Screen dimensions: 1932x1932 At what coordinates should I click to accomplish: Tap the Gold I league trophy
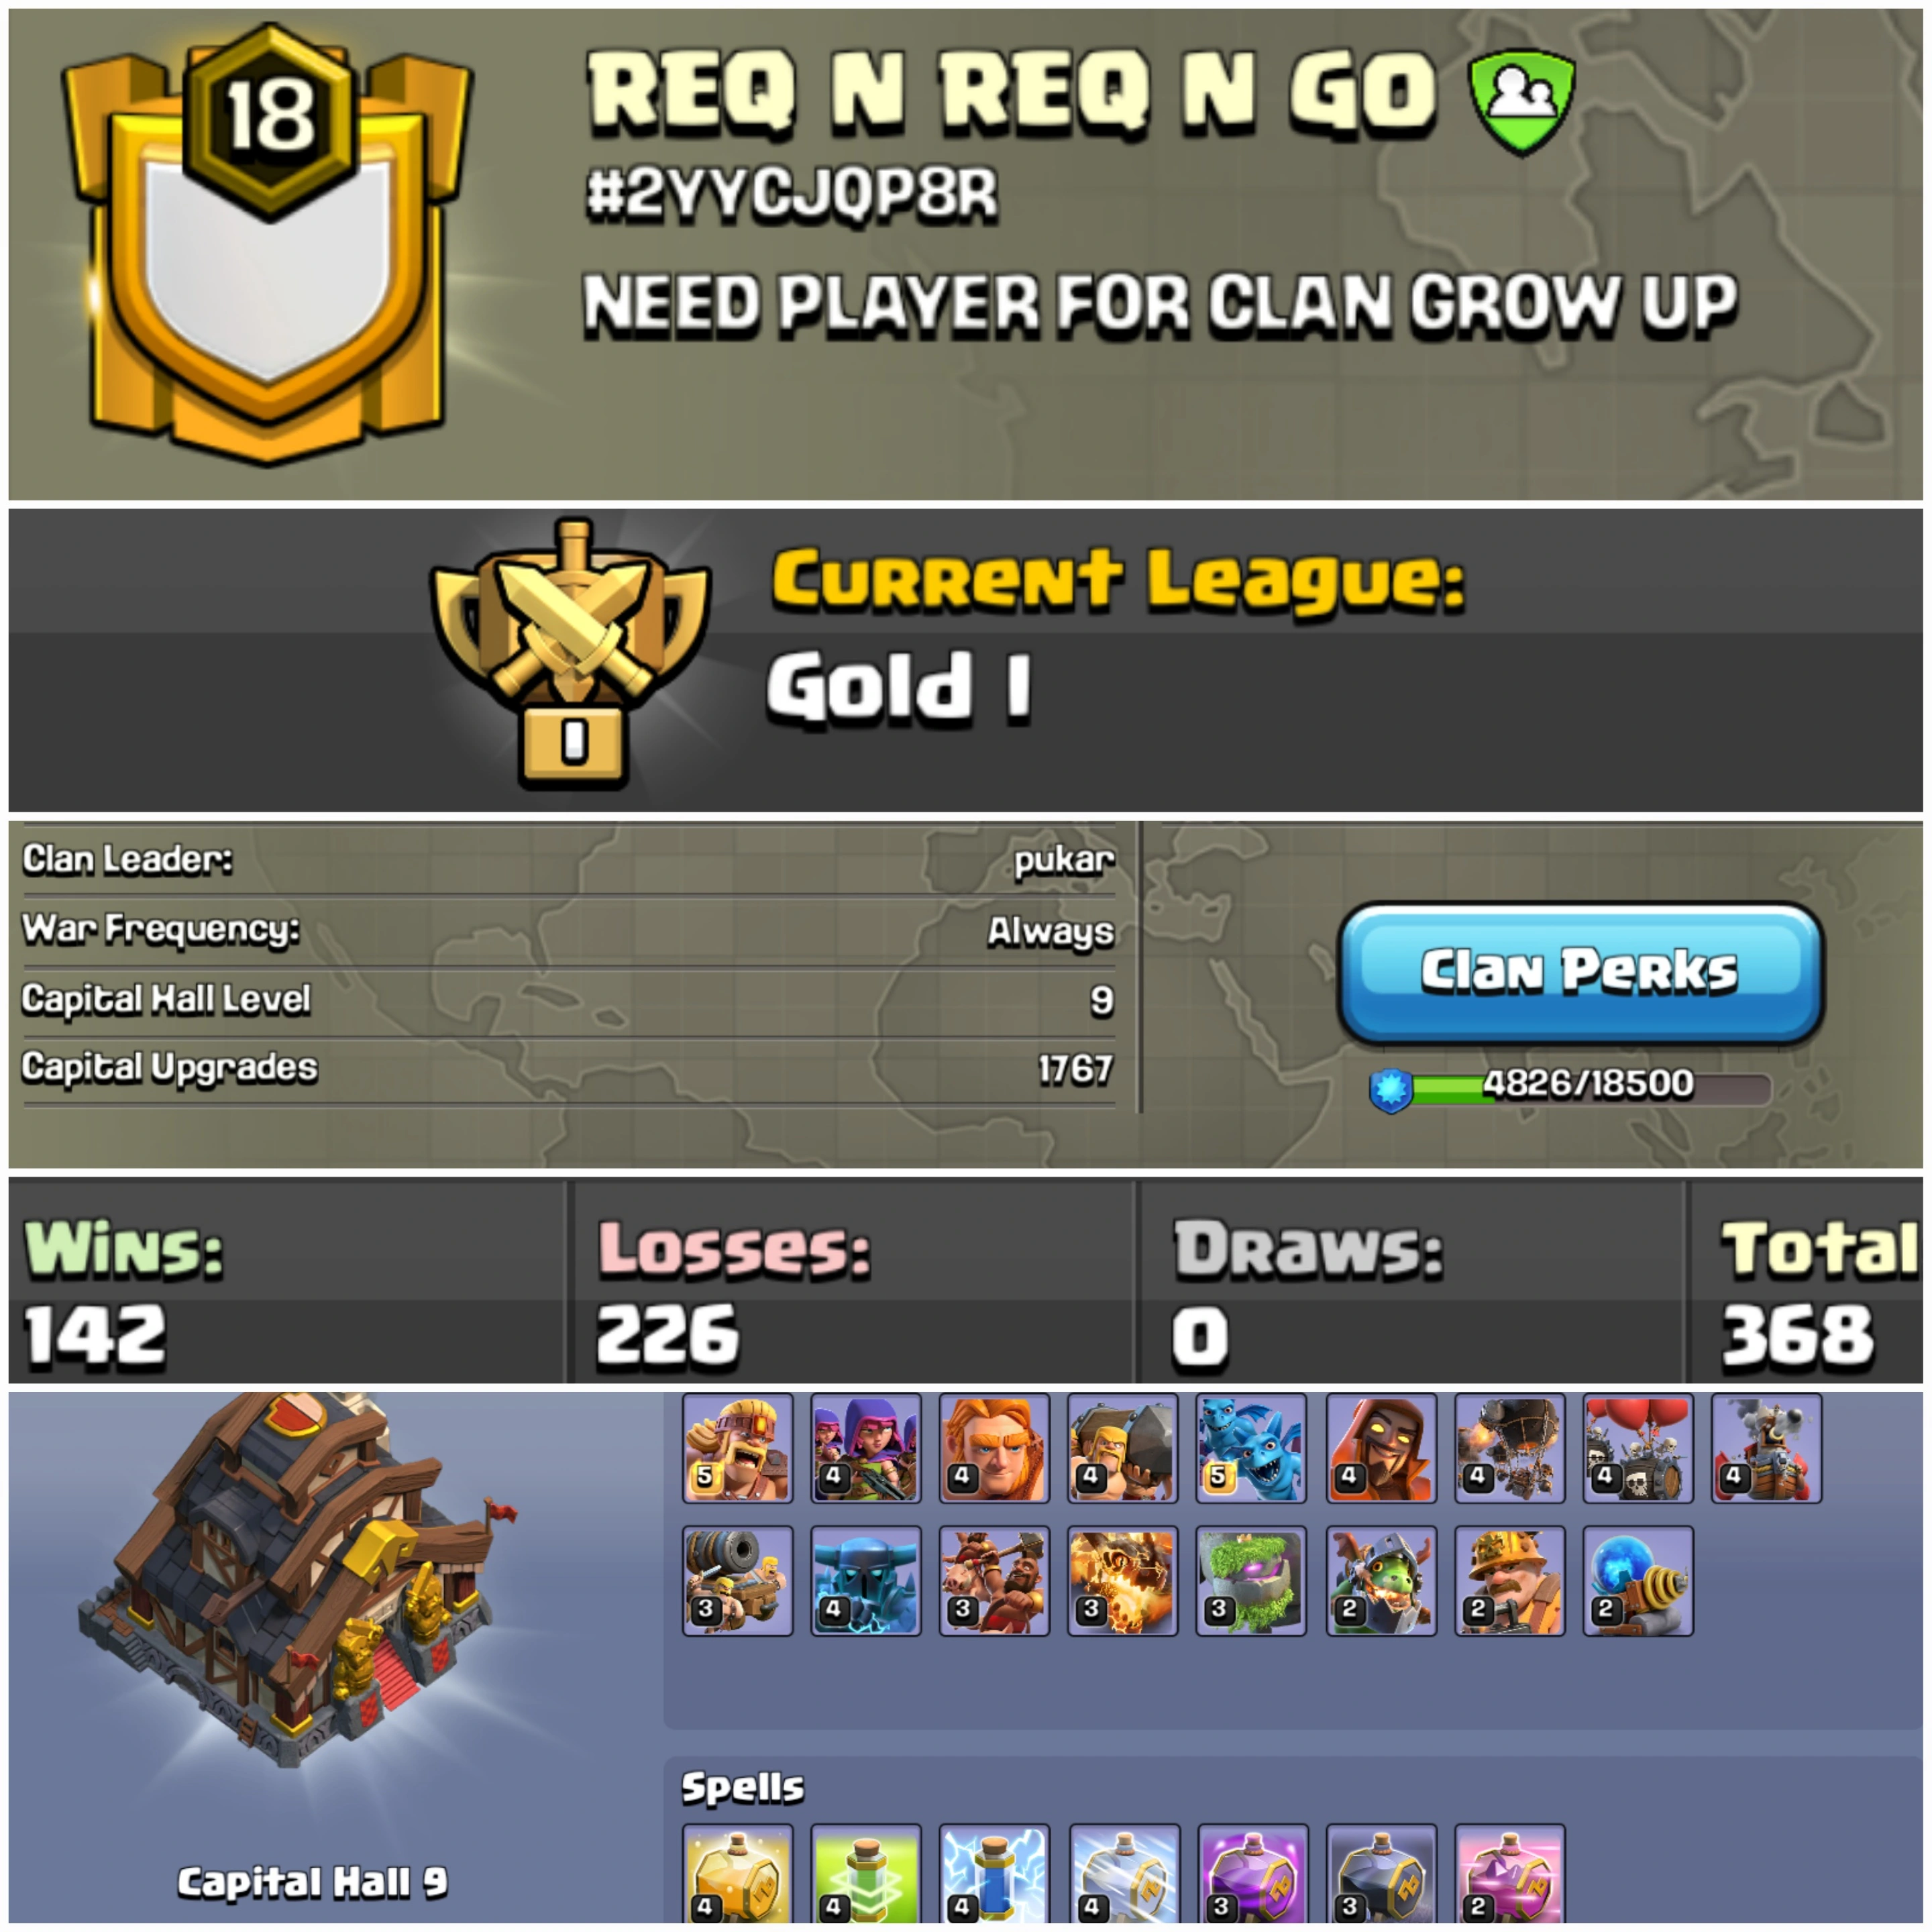click(x=571, y=653)
